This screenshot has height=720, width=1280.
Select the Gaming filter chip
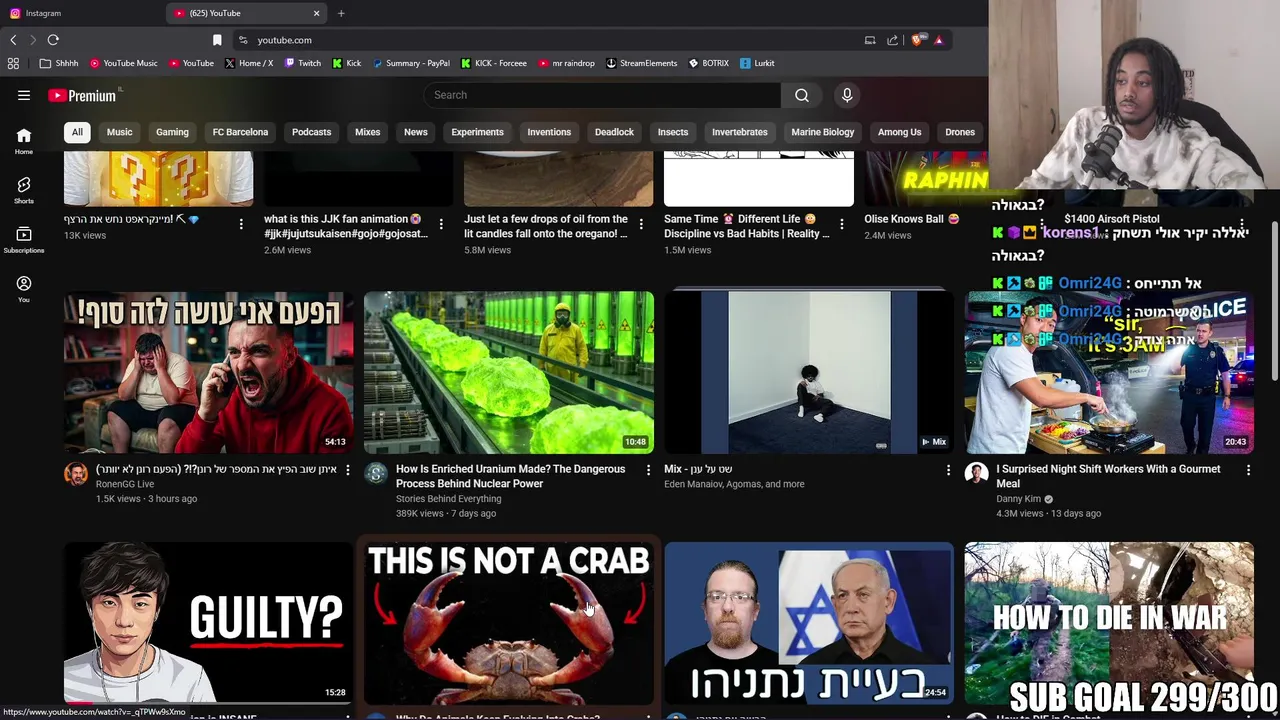(172, 132)
